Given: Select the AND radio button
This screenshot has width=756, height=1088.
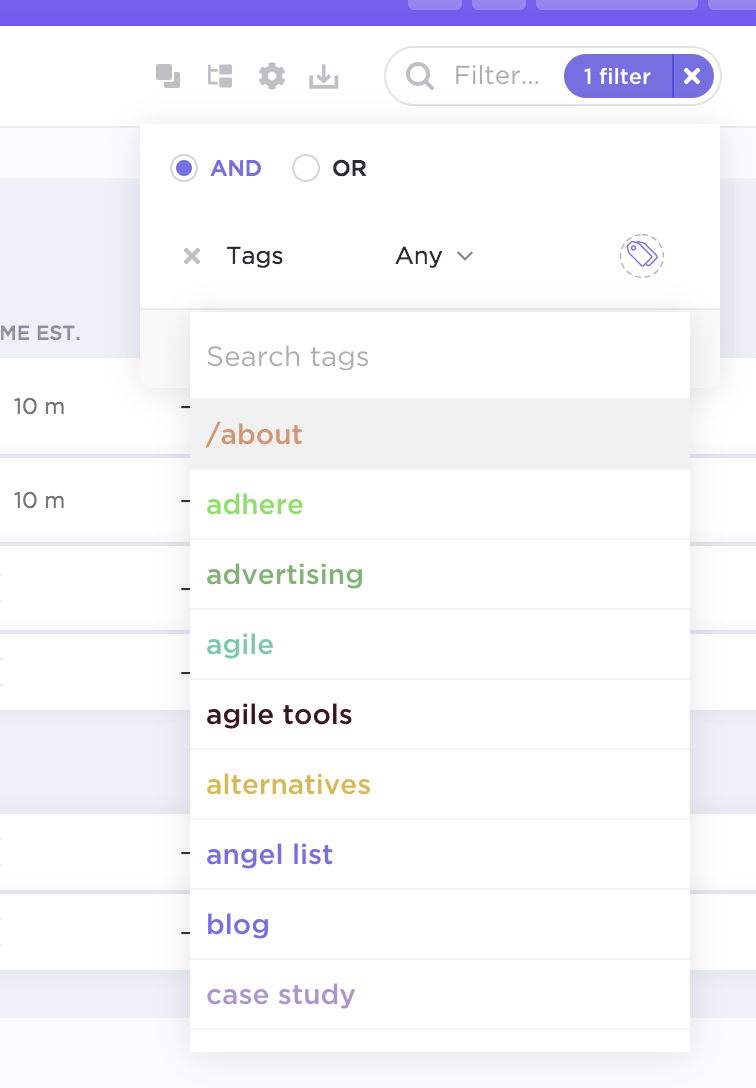Looking at the screenshot, I should [x=183, y=168].
